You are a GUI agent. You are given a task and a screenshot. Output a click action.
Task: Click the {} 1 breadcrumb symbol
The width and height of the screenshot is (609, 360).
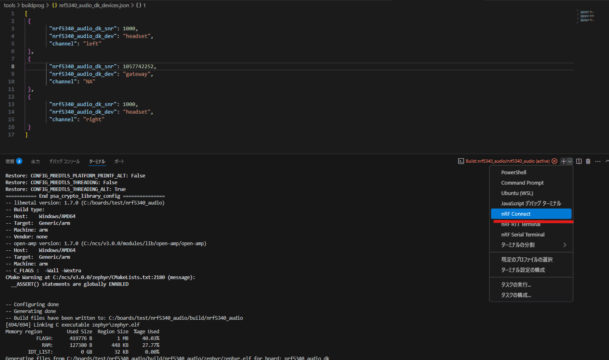[x=141, y=5]
